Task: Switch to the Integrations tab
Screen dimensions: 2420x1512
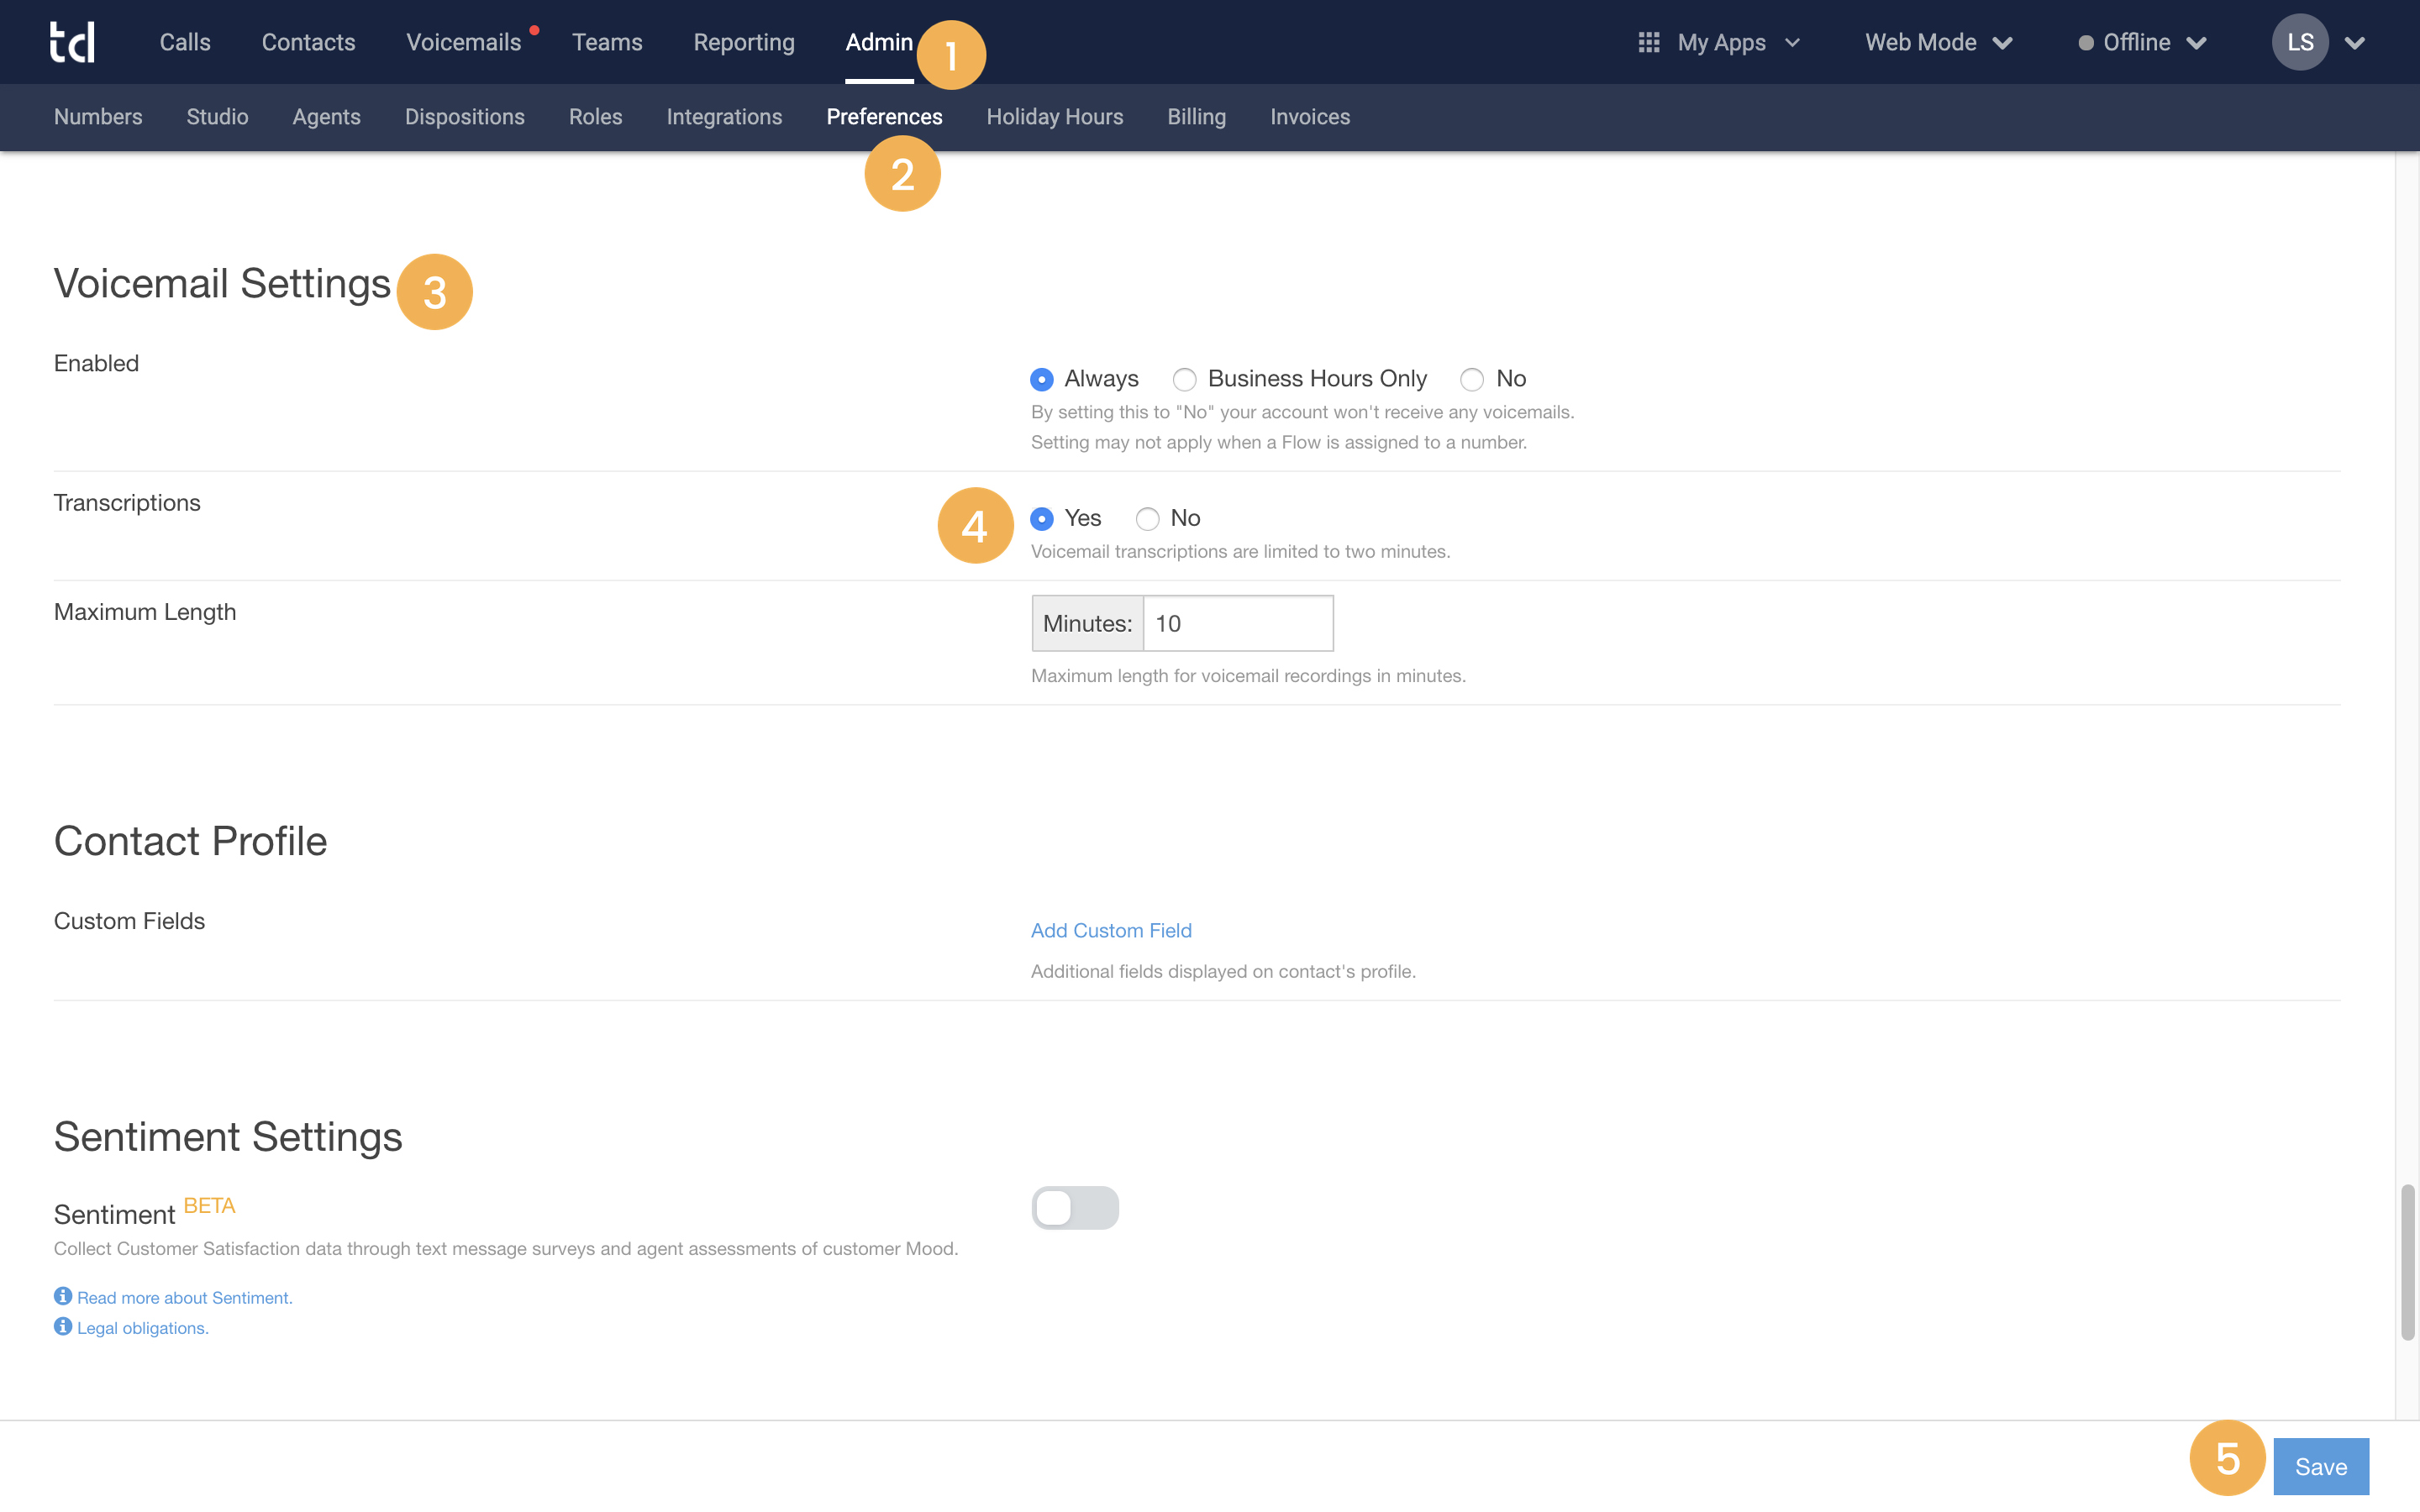Action: pos(724,117)
